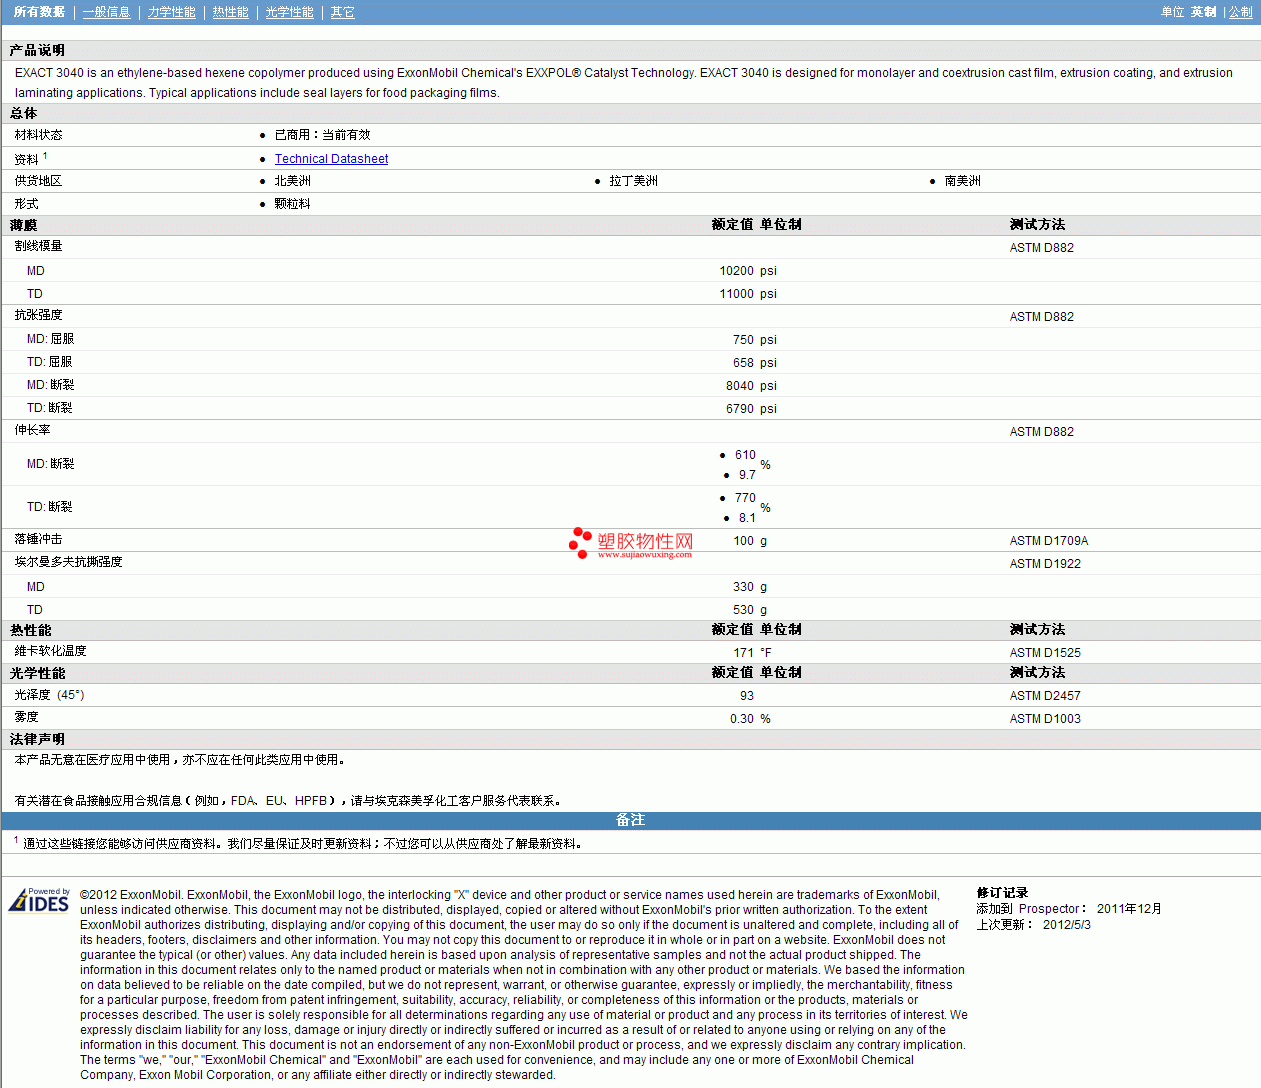Image resolution: width=1261 pixels, height=1088 pixels.
Task: Click the Powered by IDES logo
Action: click(x=39, y=900)
